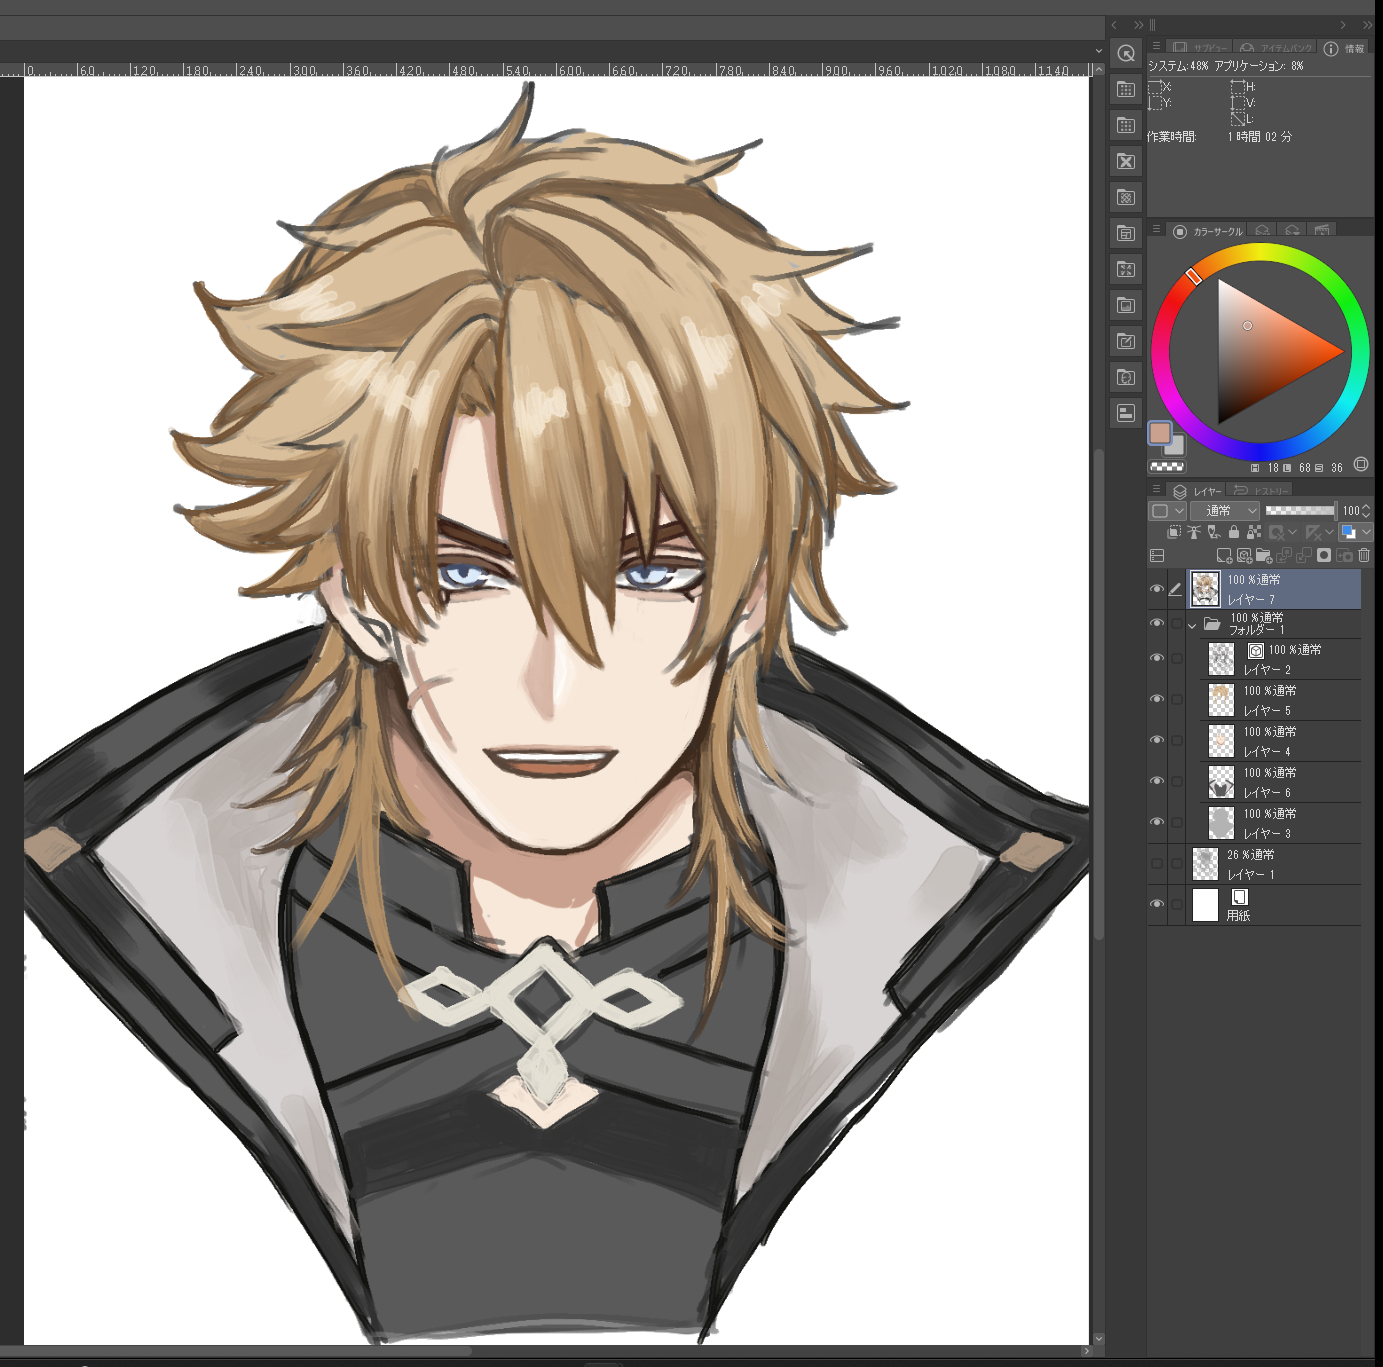Collapse the フォルダー 1 layer folder
The width and height of the screenshot is (1383, 1367).
point(1192,625)
